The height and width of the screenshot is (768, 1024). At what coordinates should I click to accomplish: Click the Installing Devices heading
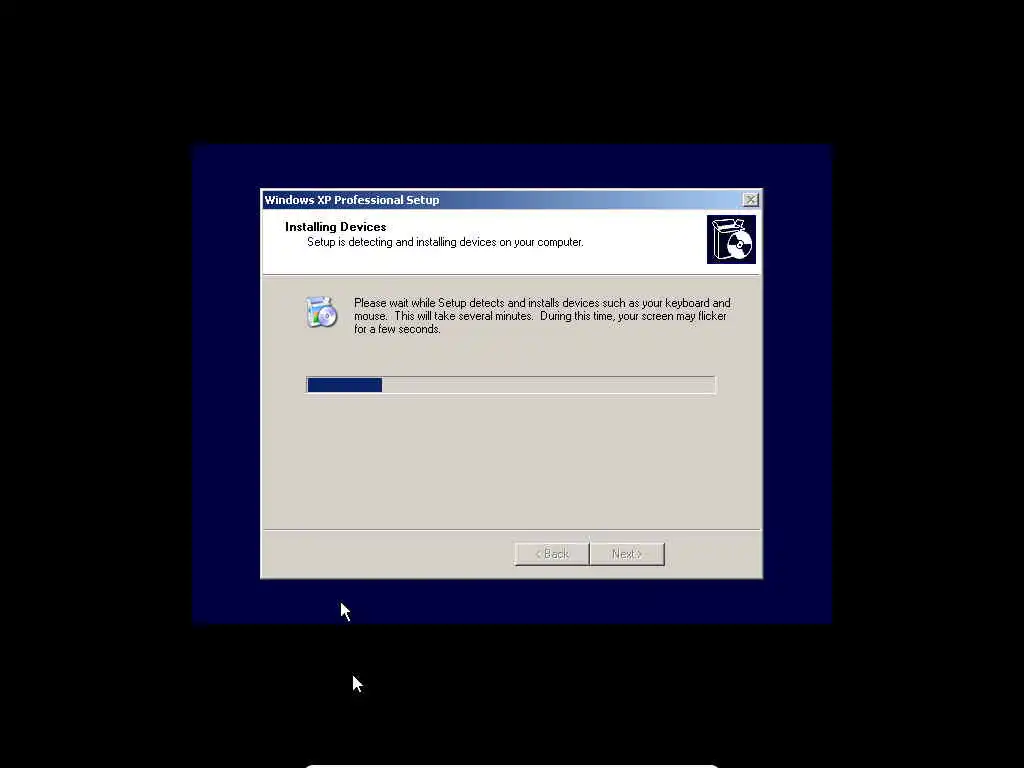[x=336, y=227]
